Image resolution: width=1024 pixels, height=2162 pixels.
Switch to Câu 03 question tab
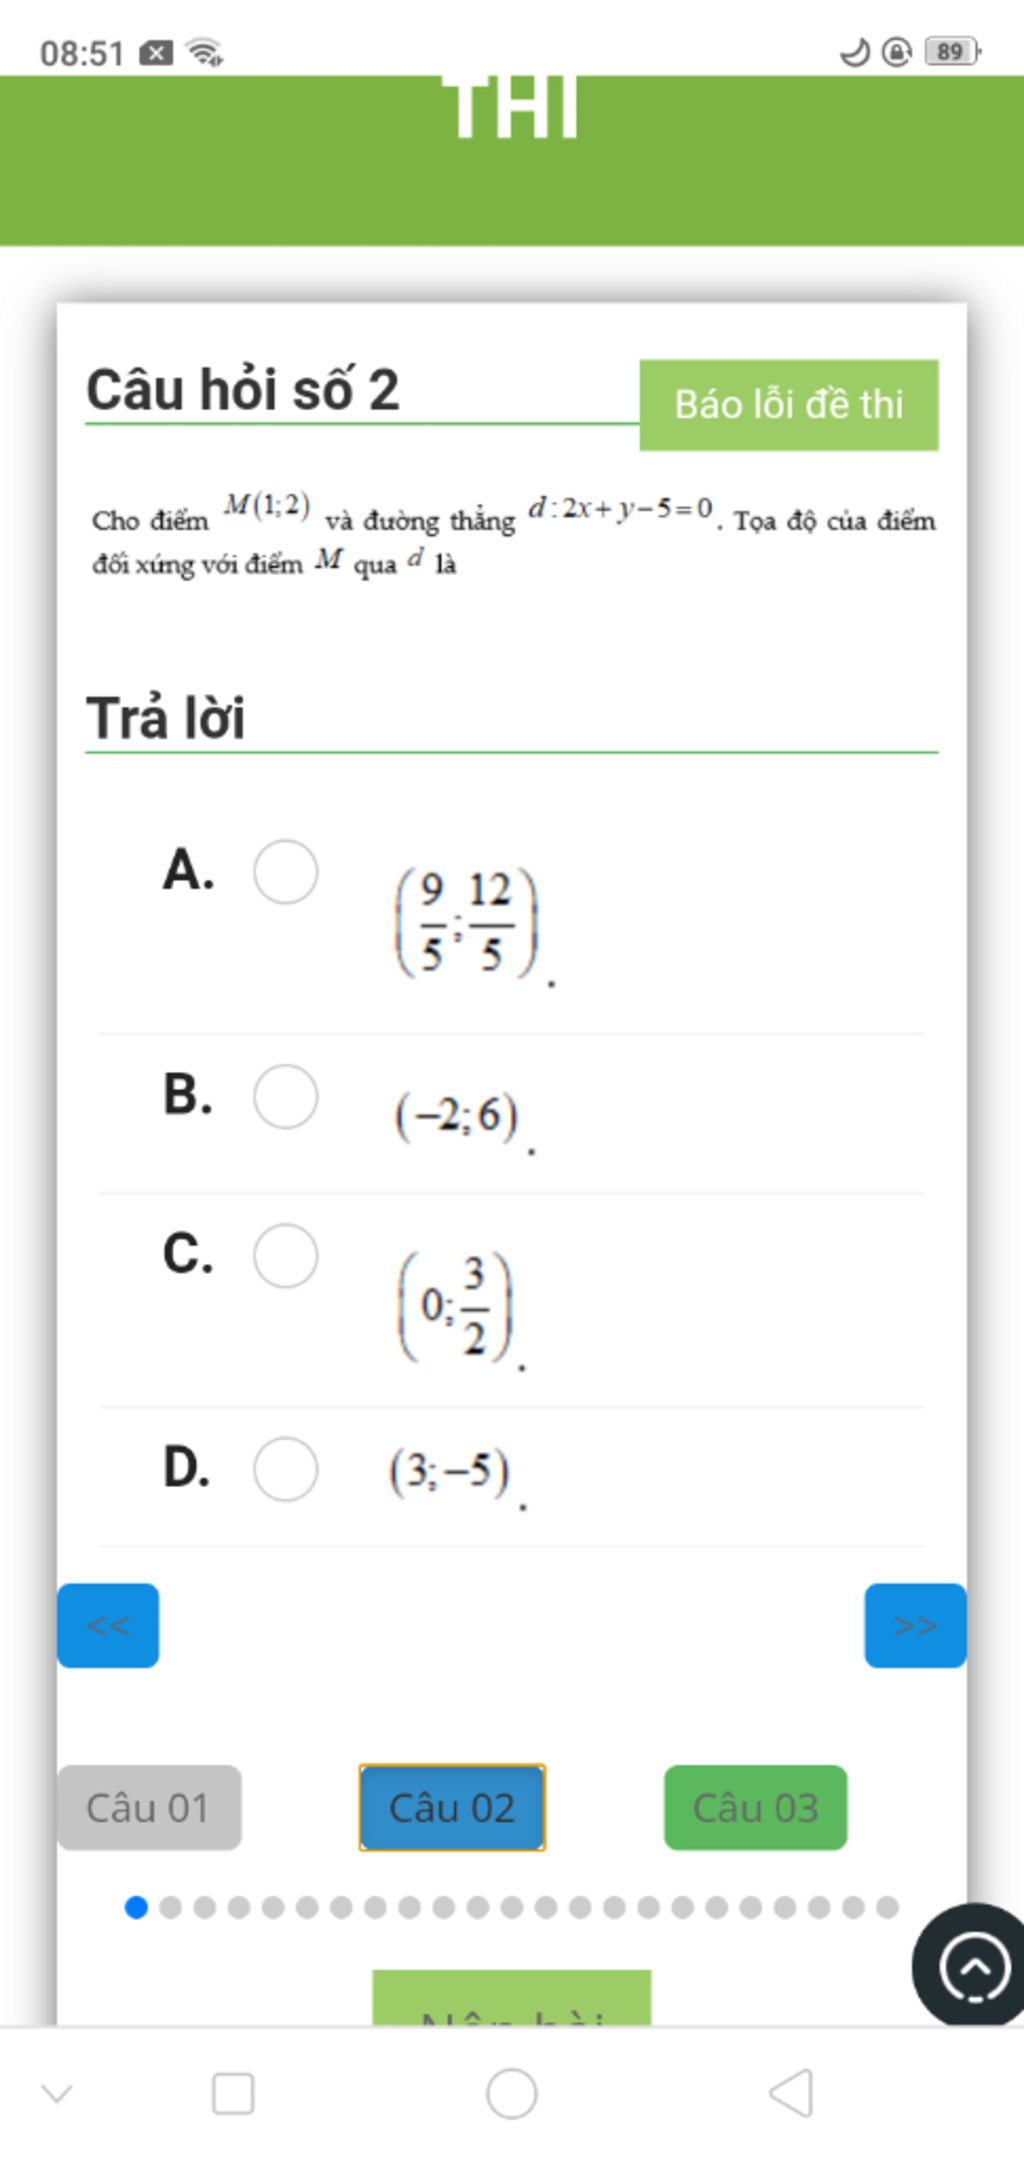(755, 1807)
